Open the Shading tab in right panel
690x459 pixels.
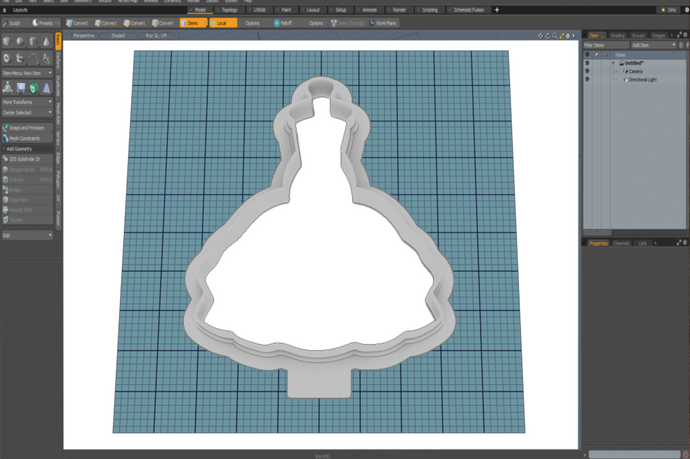point(617,35)
